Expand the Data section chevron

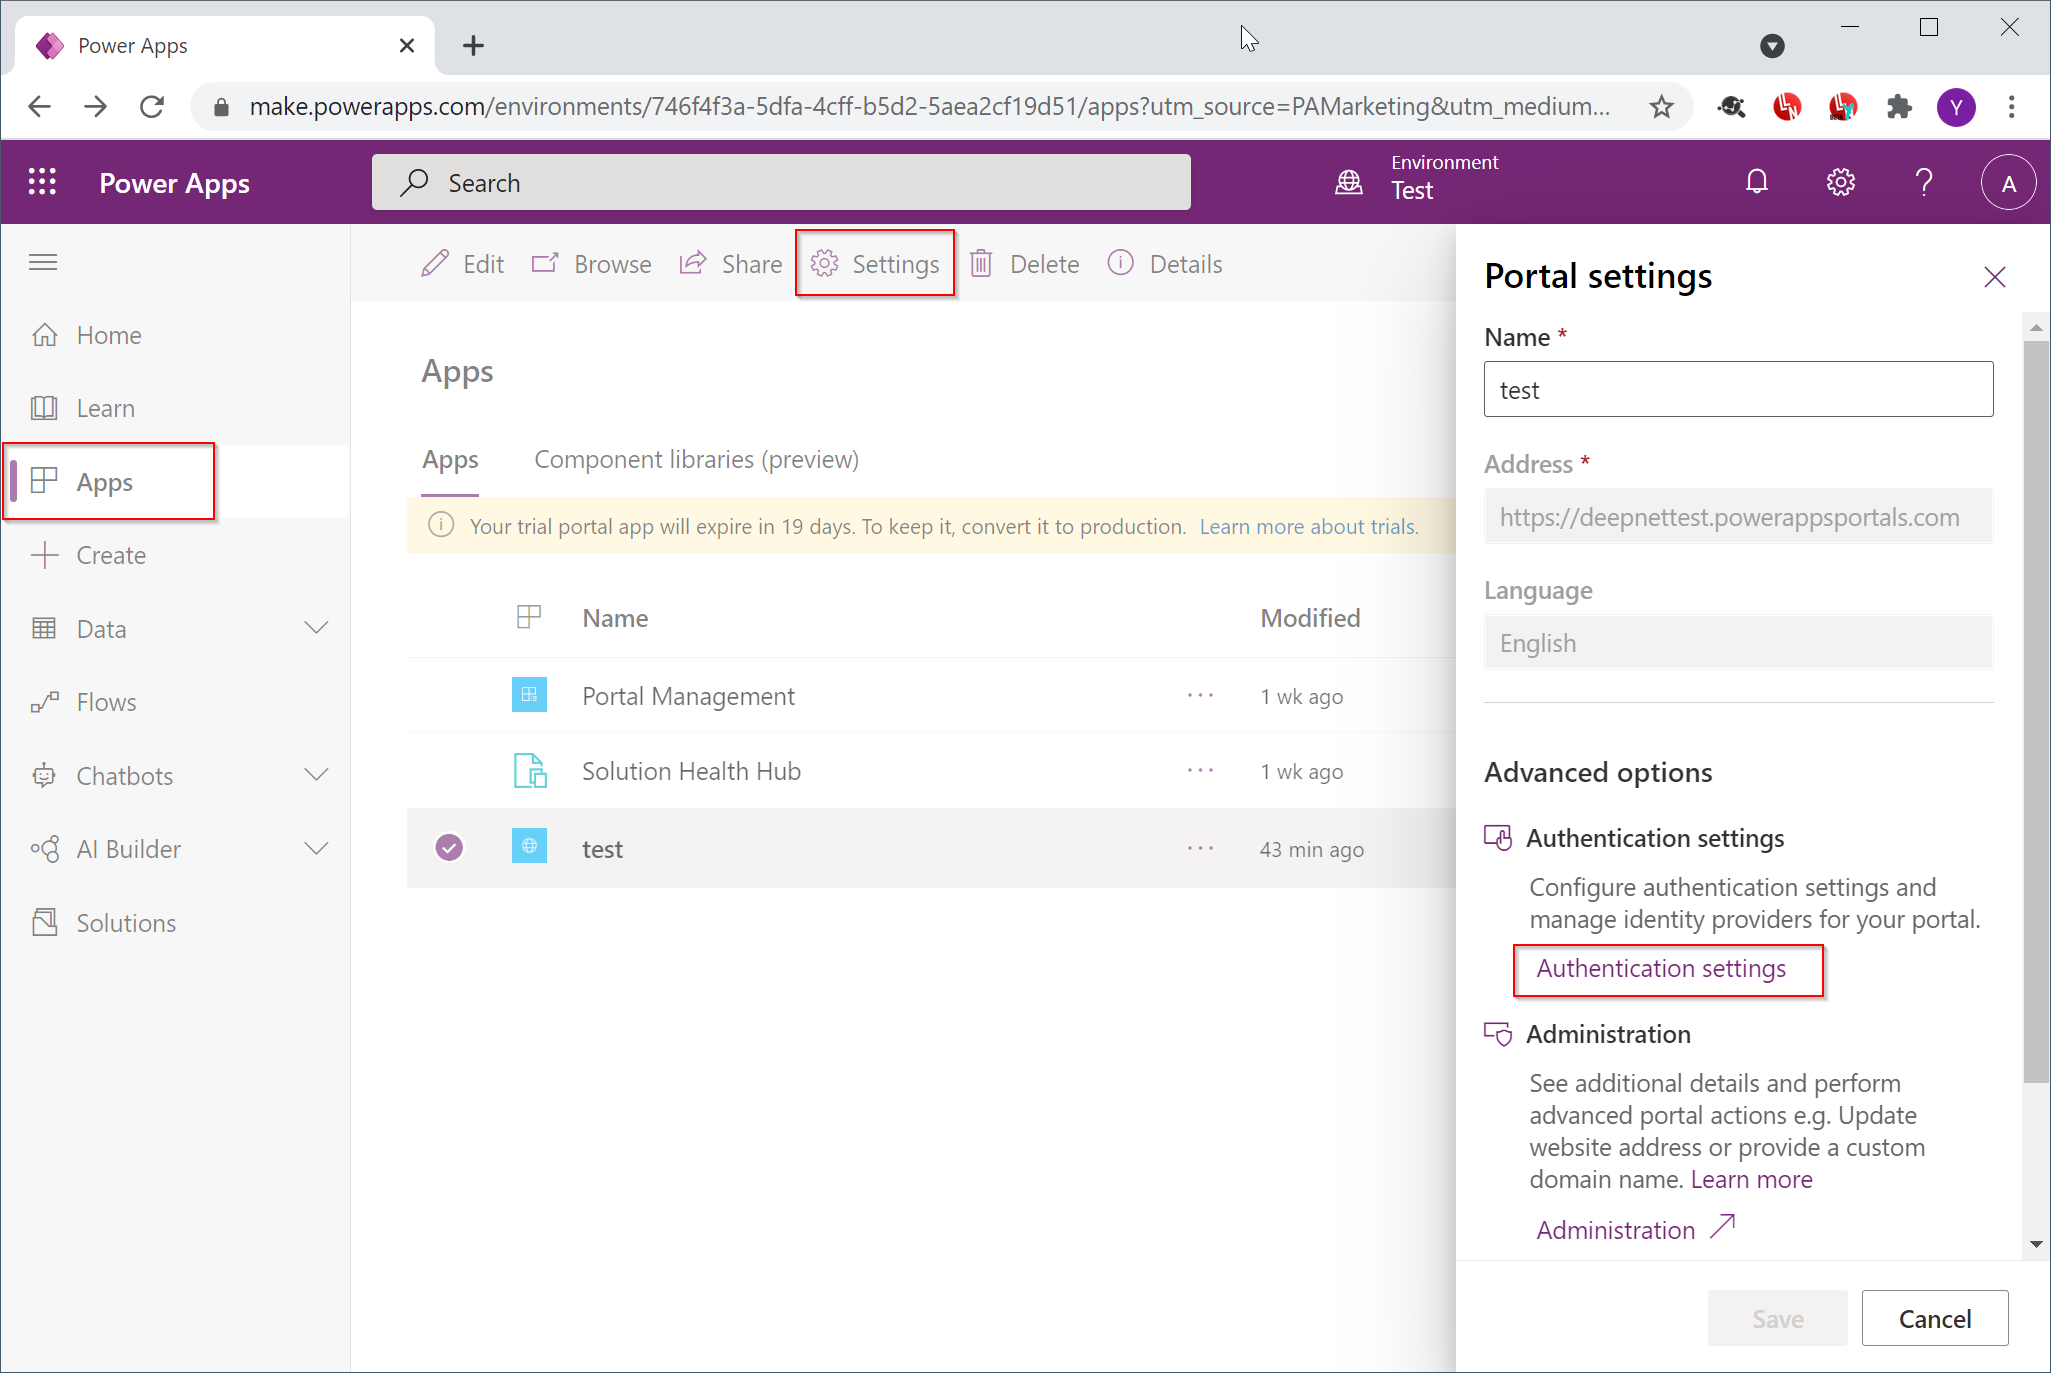(316, 628)
